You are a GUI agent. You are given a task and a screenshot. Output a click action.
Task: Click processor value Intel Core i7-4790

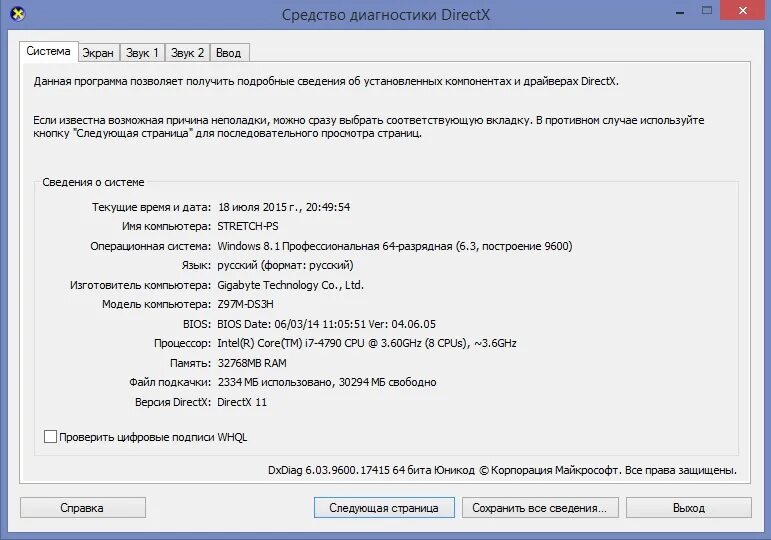[x=367, y=343]
